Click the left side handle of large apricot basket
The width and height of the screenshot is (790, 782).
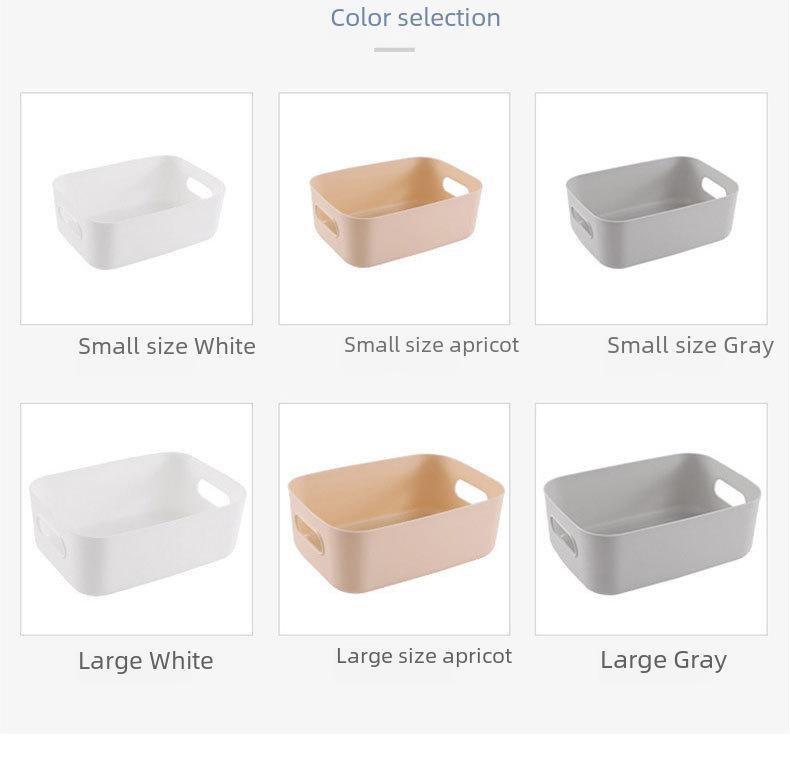(x=309, y=533)
